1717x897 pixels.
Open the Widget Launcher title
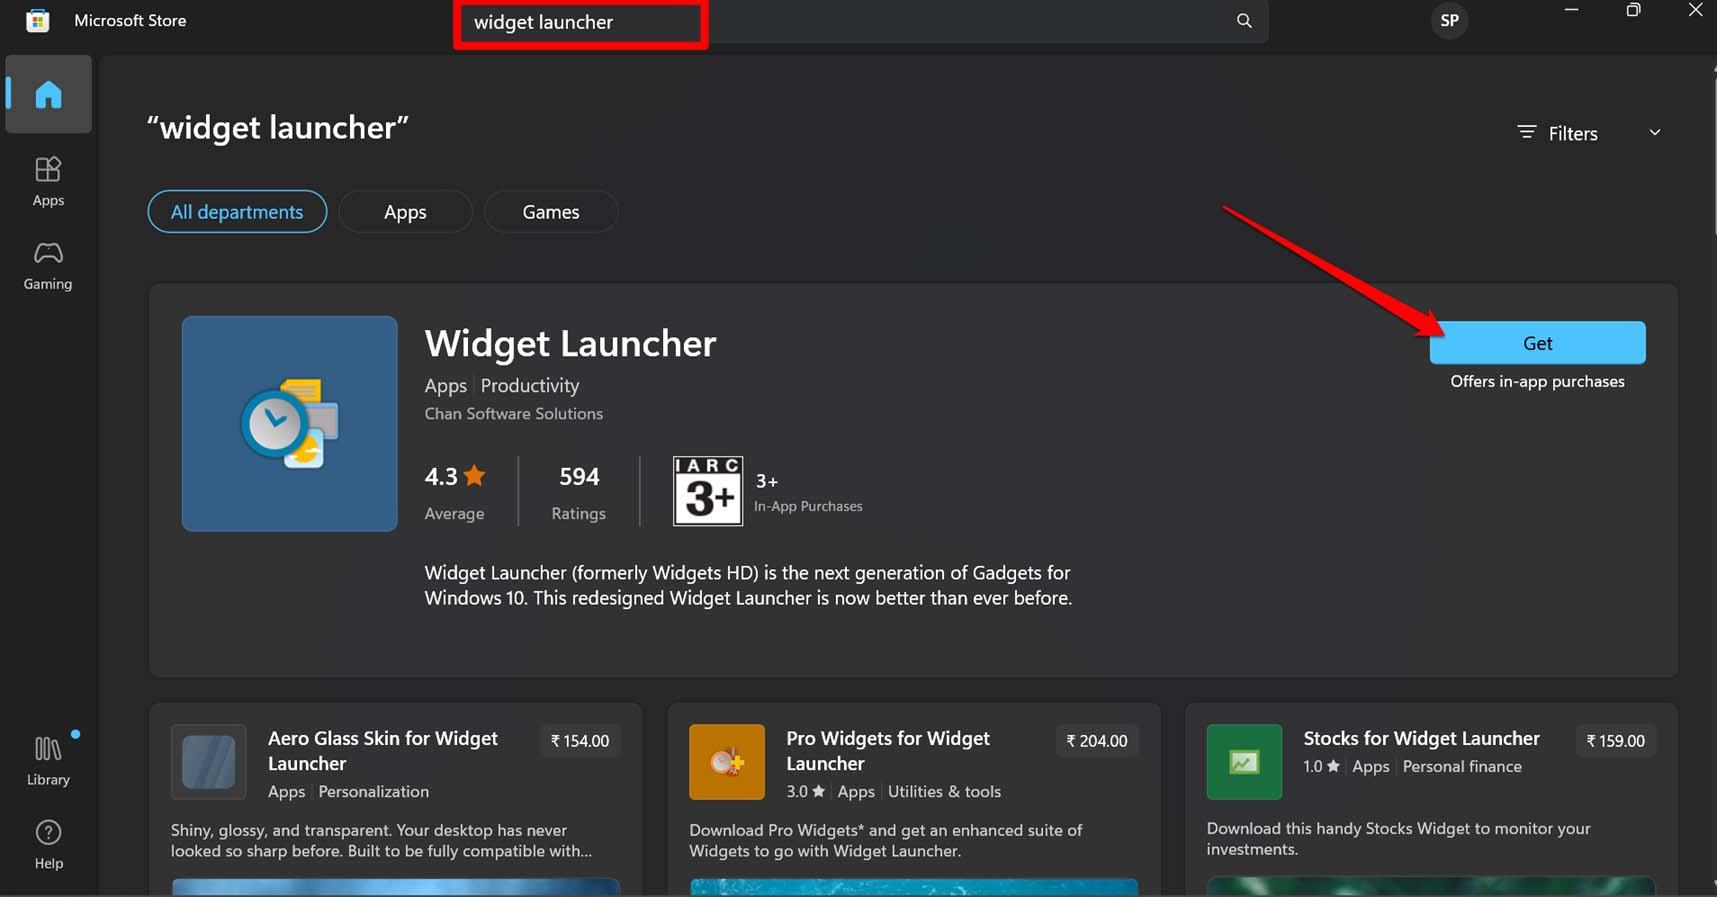[x=570, y=343]
